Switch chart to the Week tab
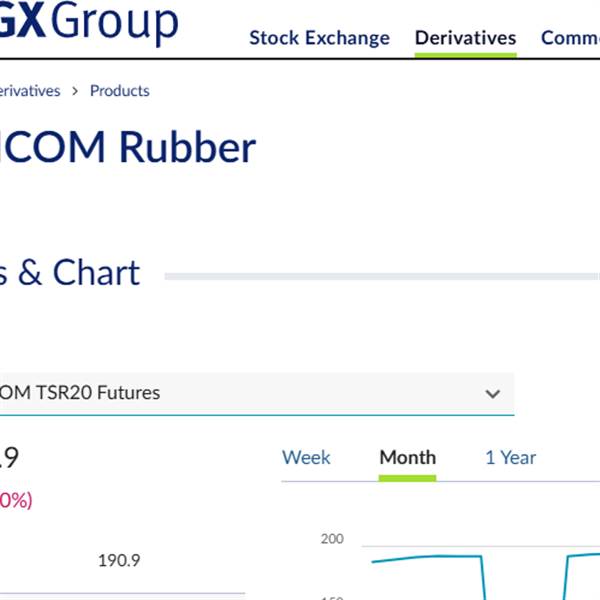Image resolution: width=600 pixels, height=600 pixels. point(306,458)
